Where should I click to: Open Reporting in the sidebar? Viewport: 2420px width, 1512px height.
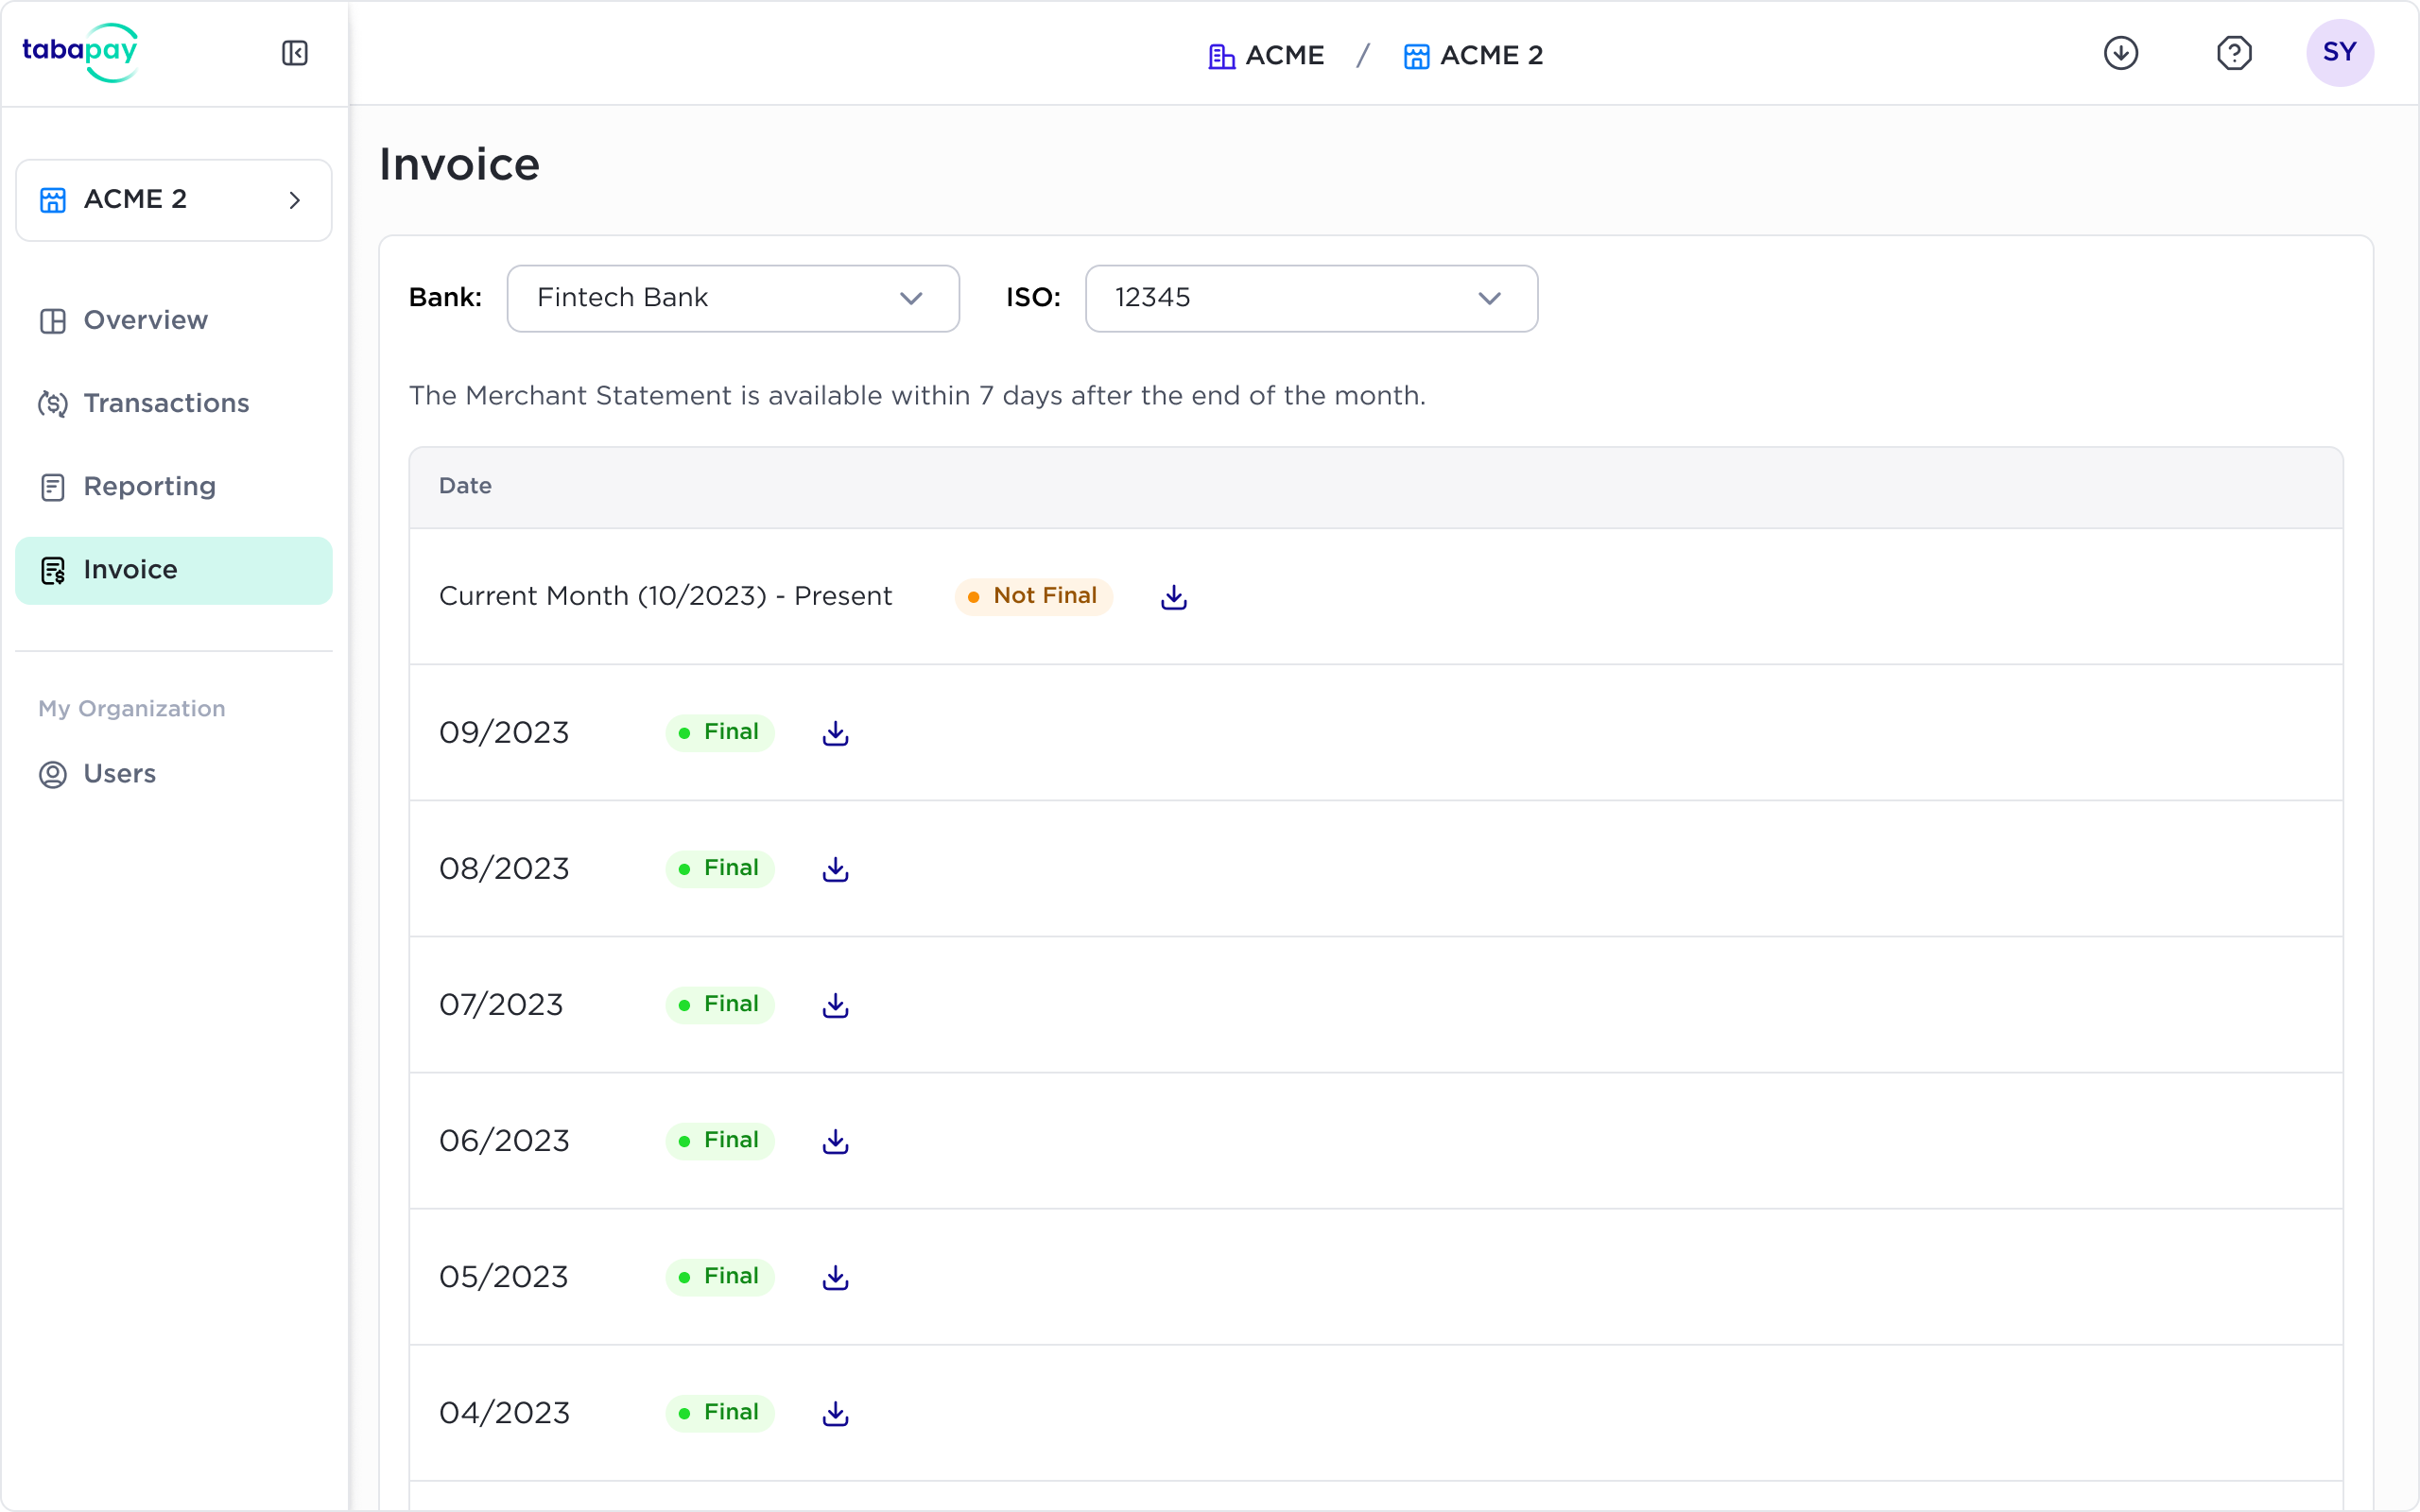[174, 486]
